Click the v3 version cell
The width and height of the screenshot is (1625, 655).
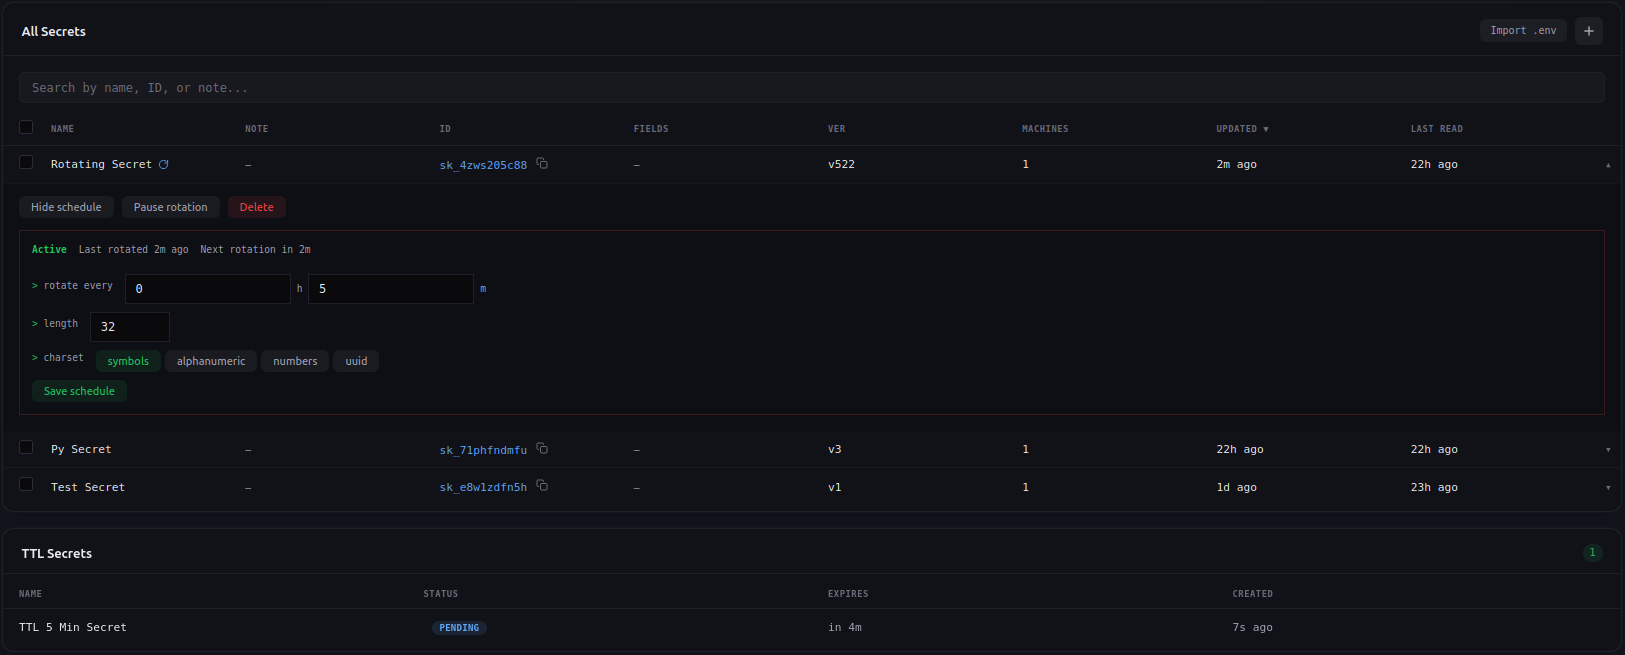835,449
